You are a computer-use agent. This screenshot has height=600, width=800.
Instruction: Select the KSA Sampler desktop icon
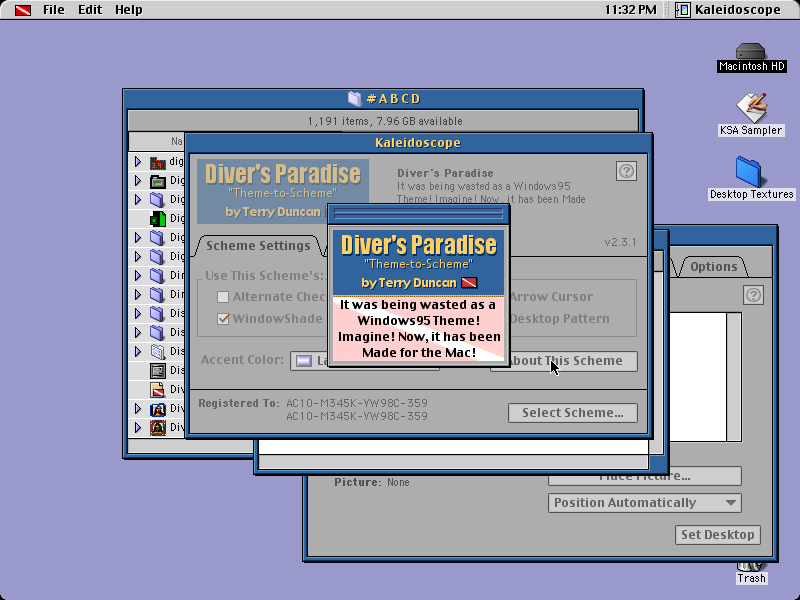pos(751,108)
